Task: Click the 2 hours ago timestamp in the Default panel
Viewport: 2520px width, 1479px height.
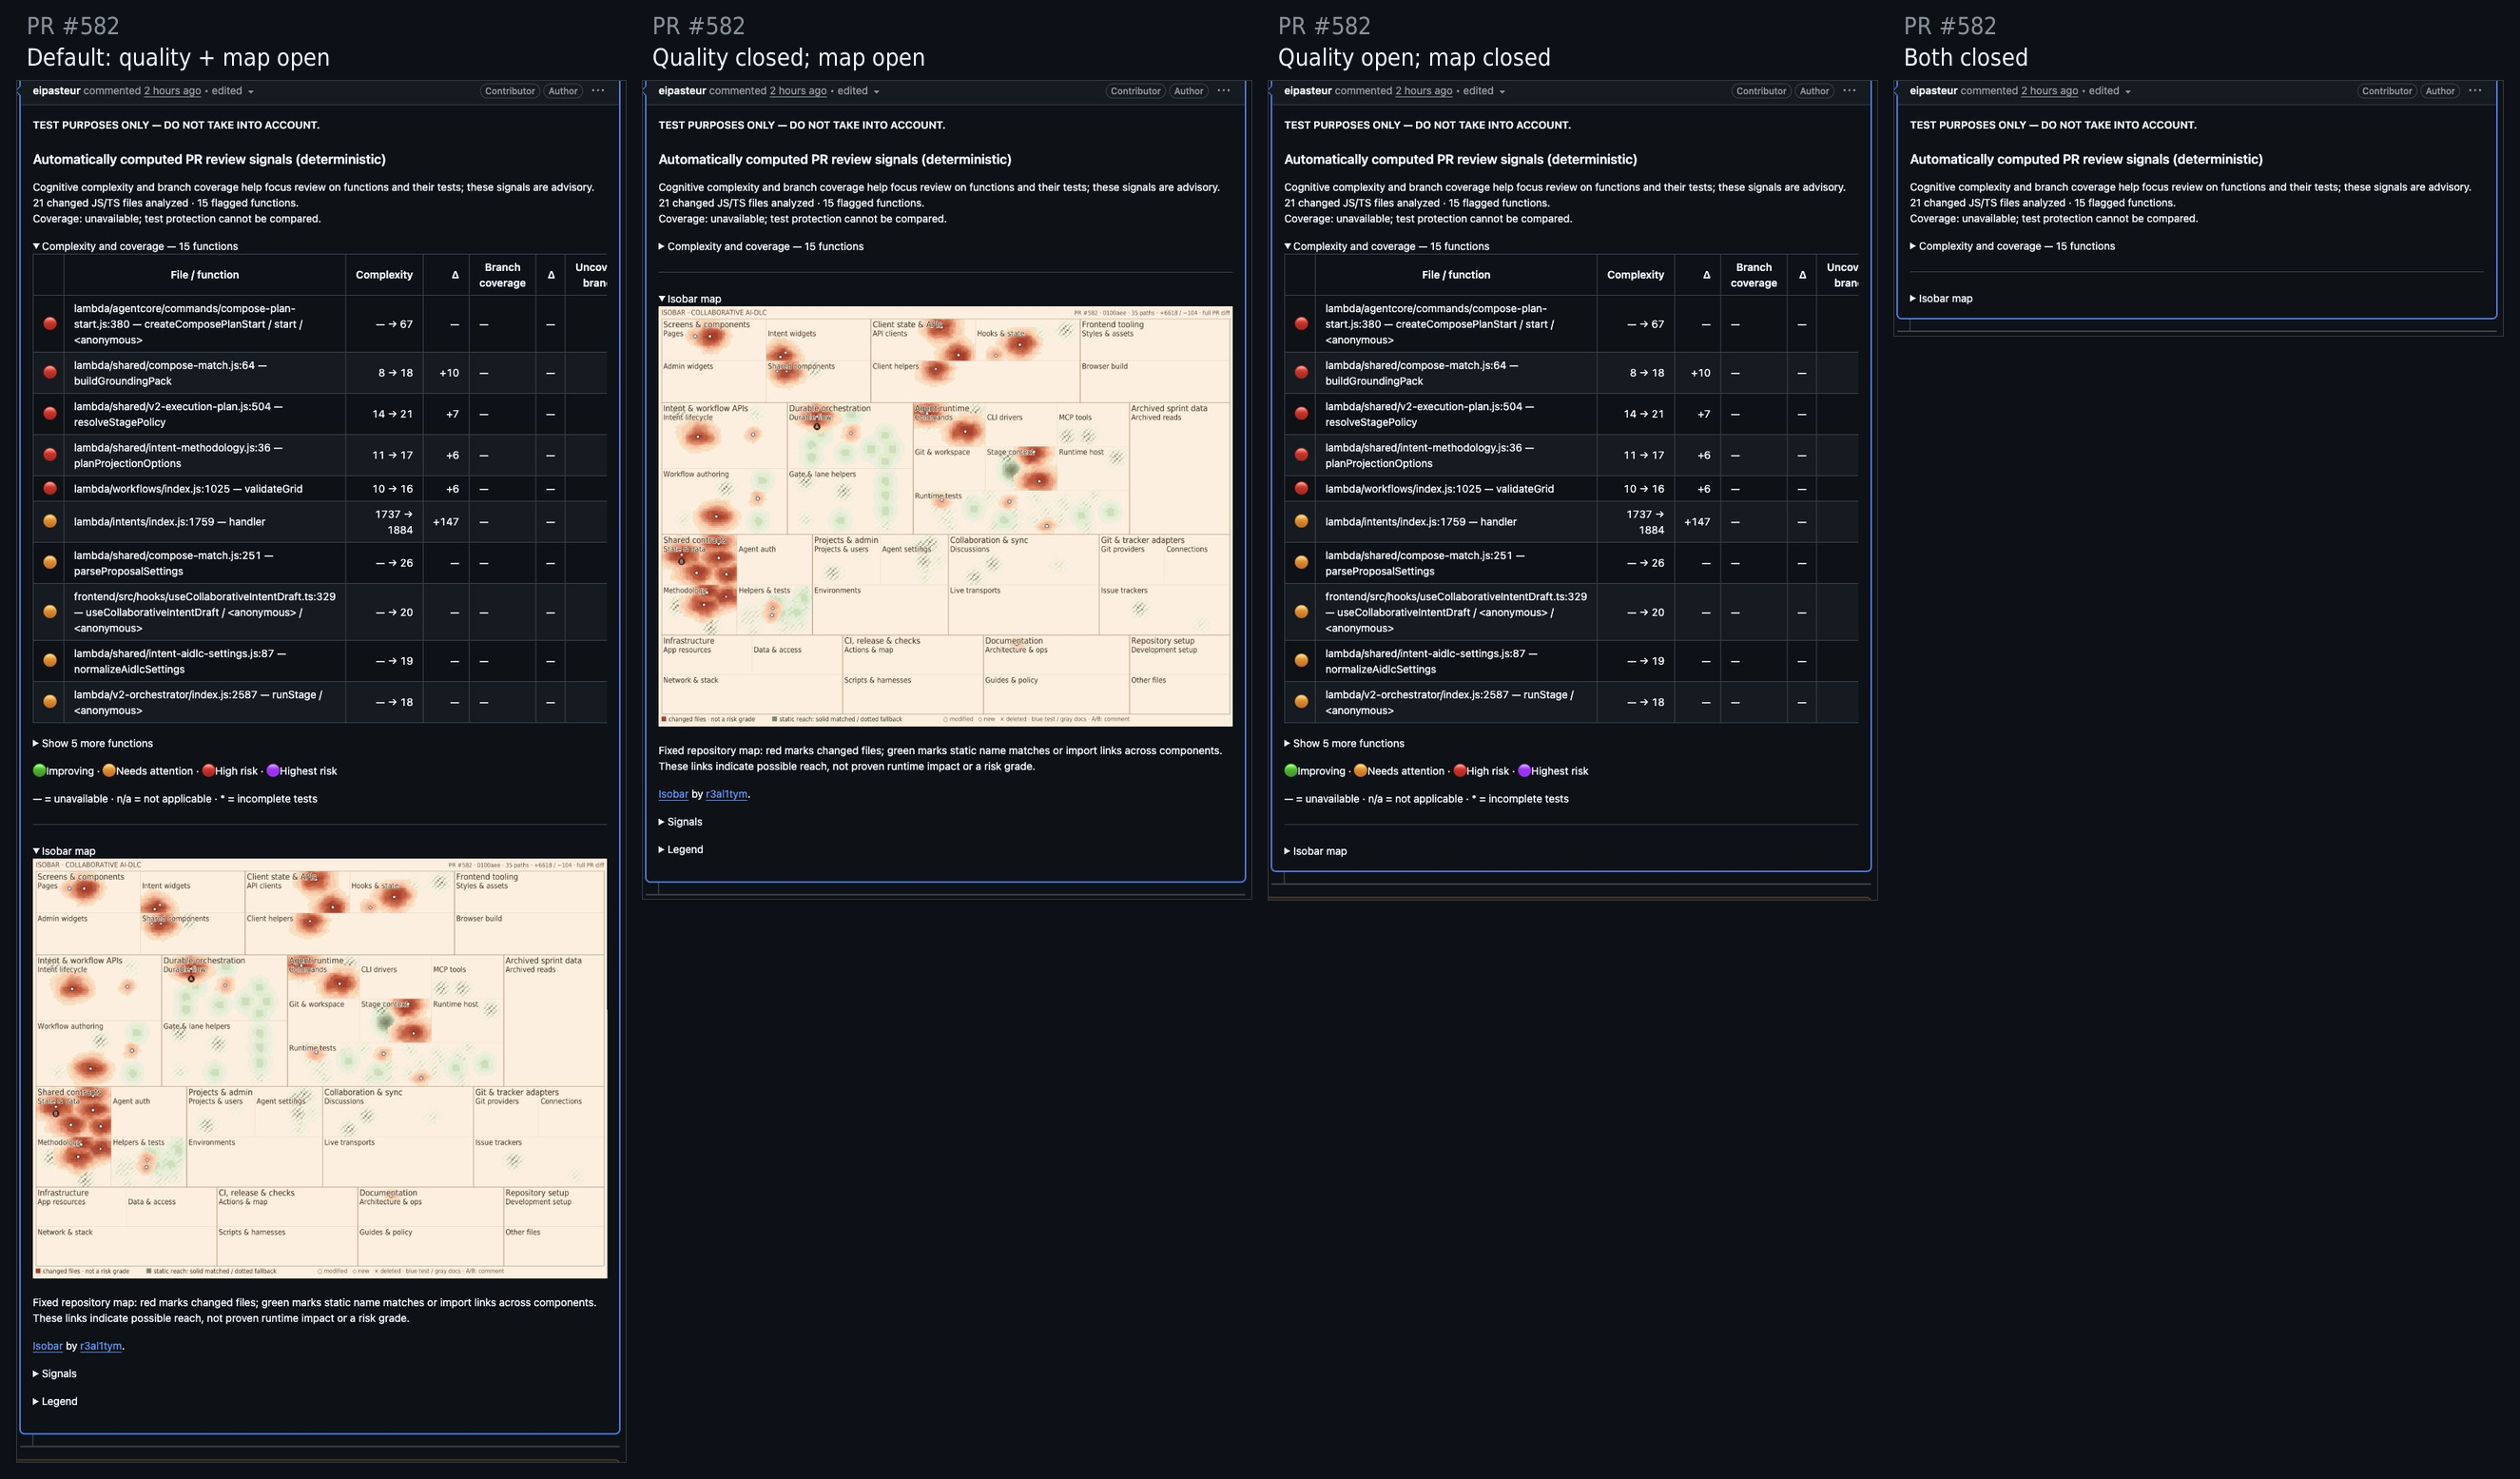Action: coord(172,91)
